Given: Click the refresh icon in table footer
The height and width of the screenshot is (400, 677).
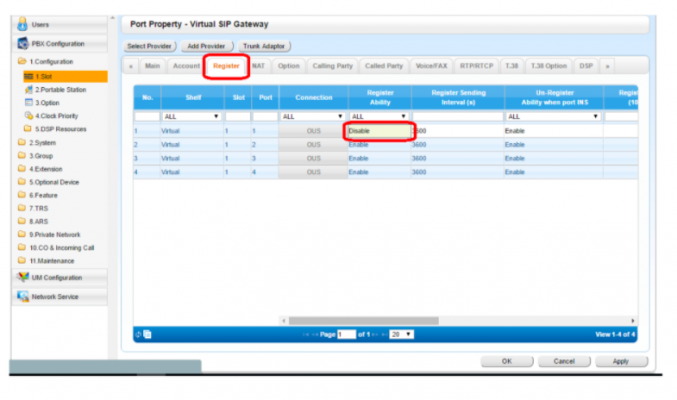Looking at the screenshot, I should coord(138,334).
